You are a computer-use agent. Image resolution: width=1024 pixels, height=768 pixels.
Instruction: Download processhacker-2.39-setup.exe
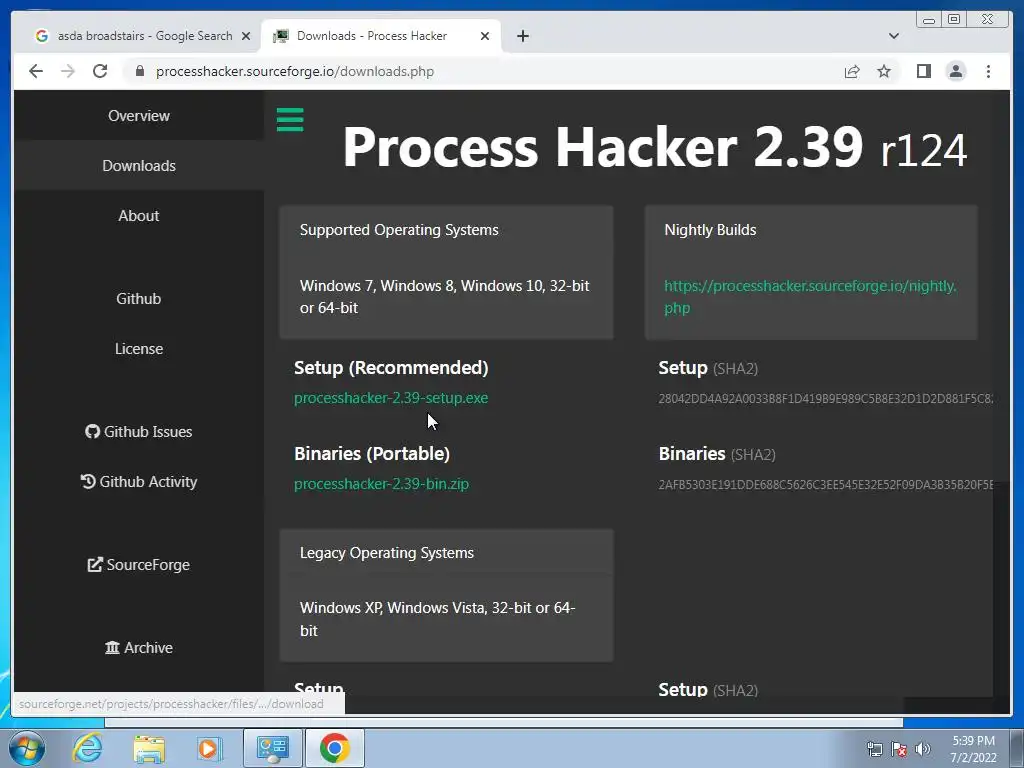[391, 398]
